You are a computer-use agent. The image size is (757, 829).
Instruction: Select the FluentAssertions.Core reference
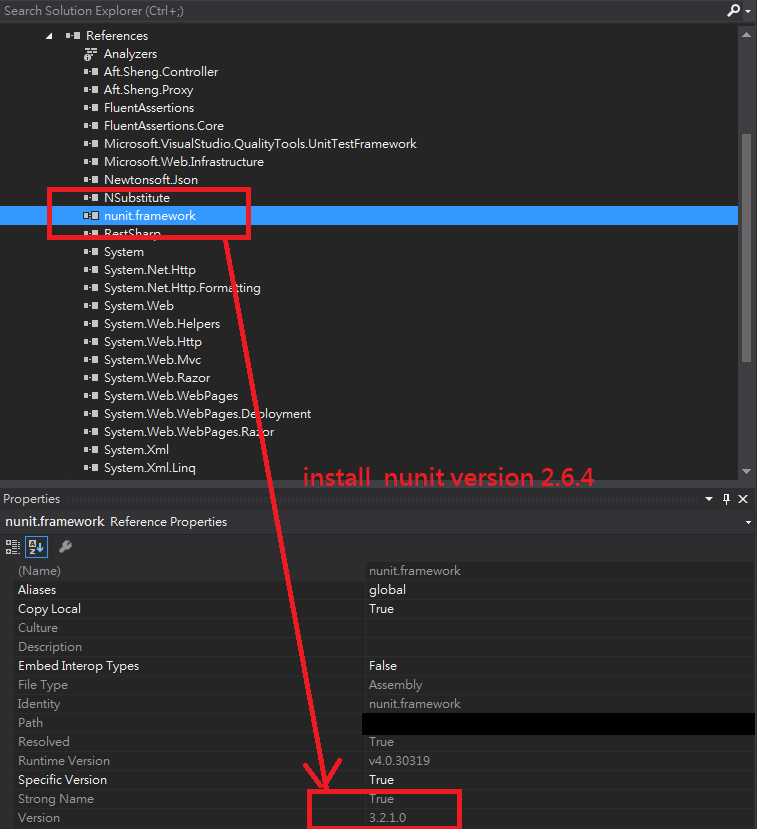(x=164, y=126)
